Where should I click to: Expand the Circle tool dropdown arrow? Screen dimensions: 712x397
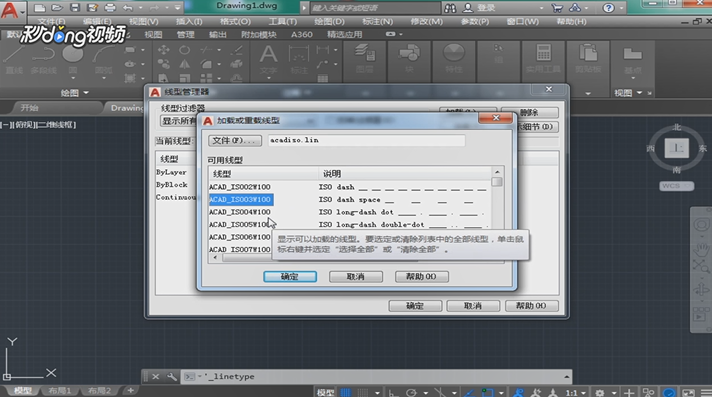[73, 78]
